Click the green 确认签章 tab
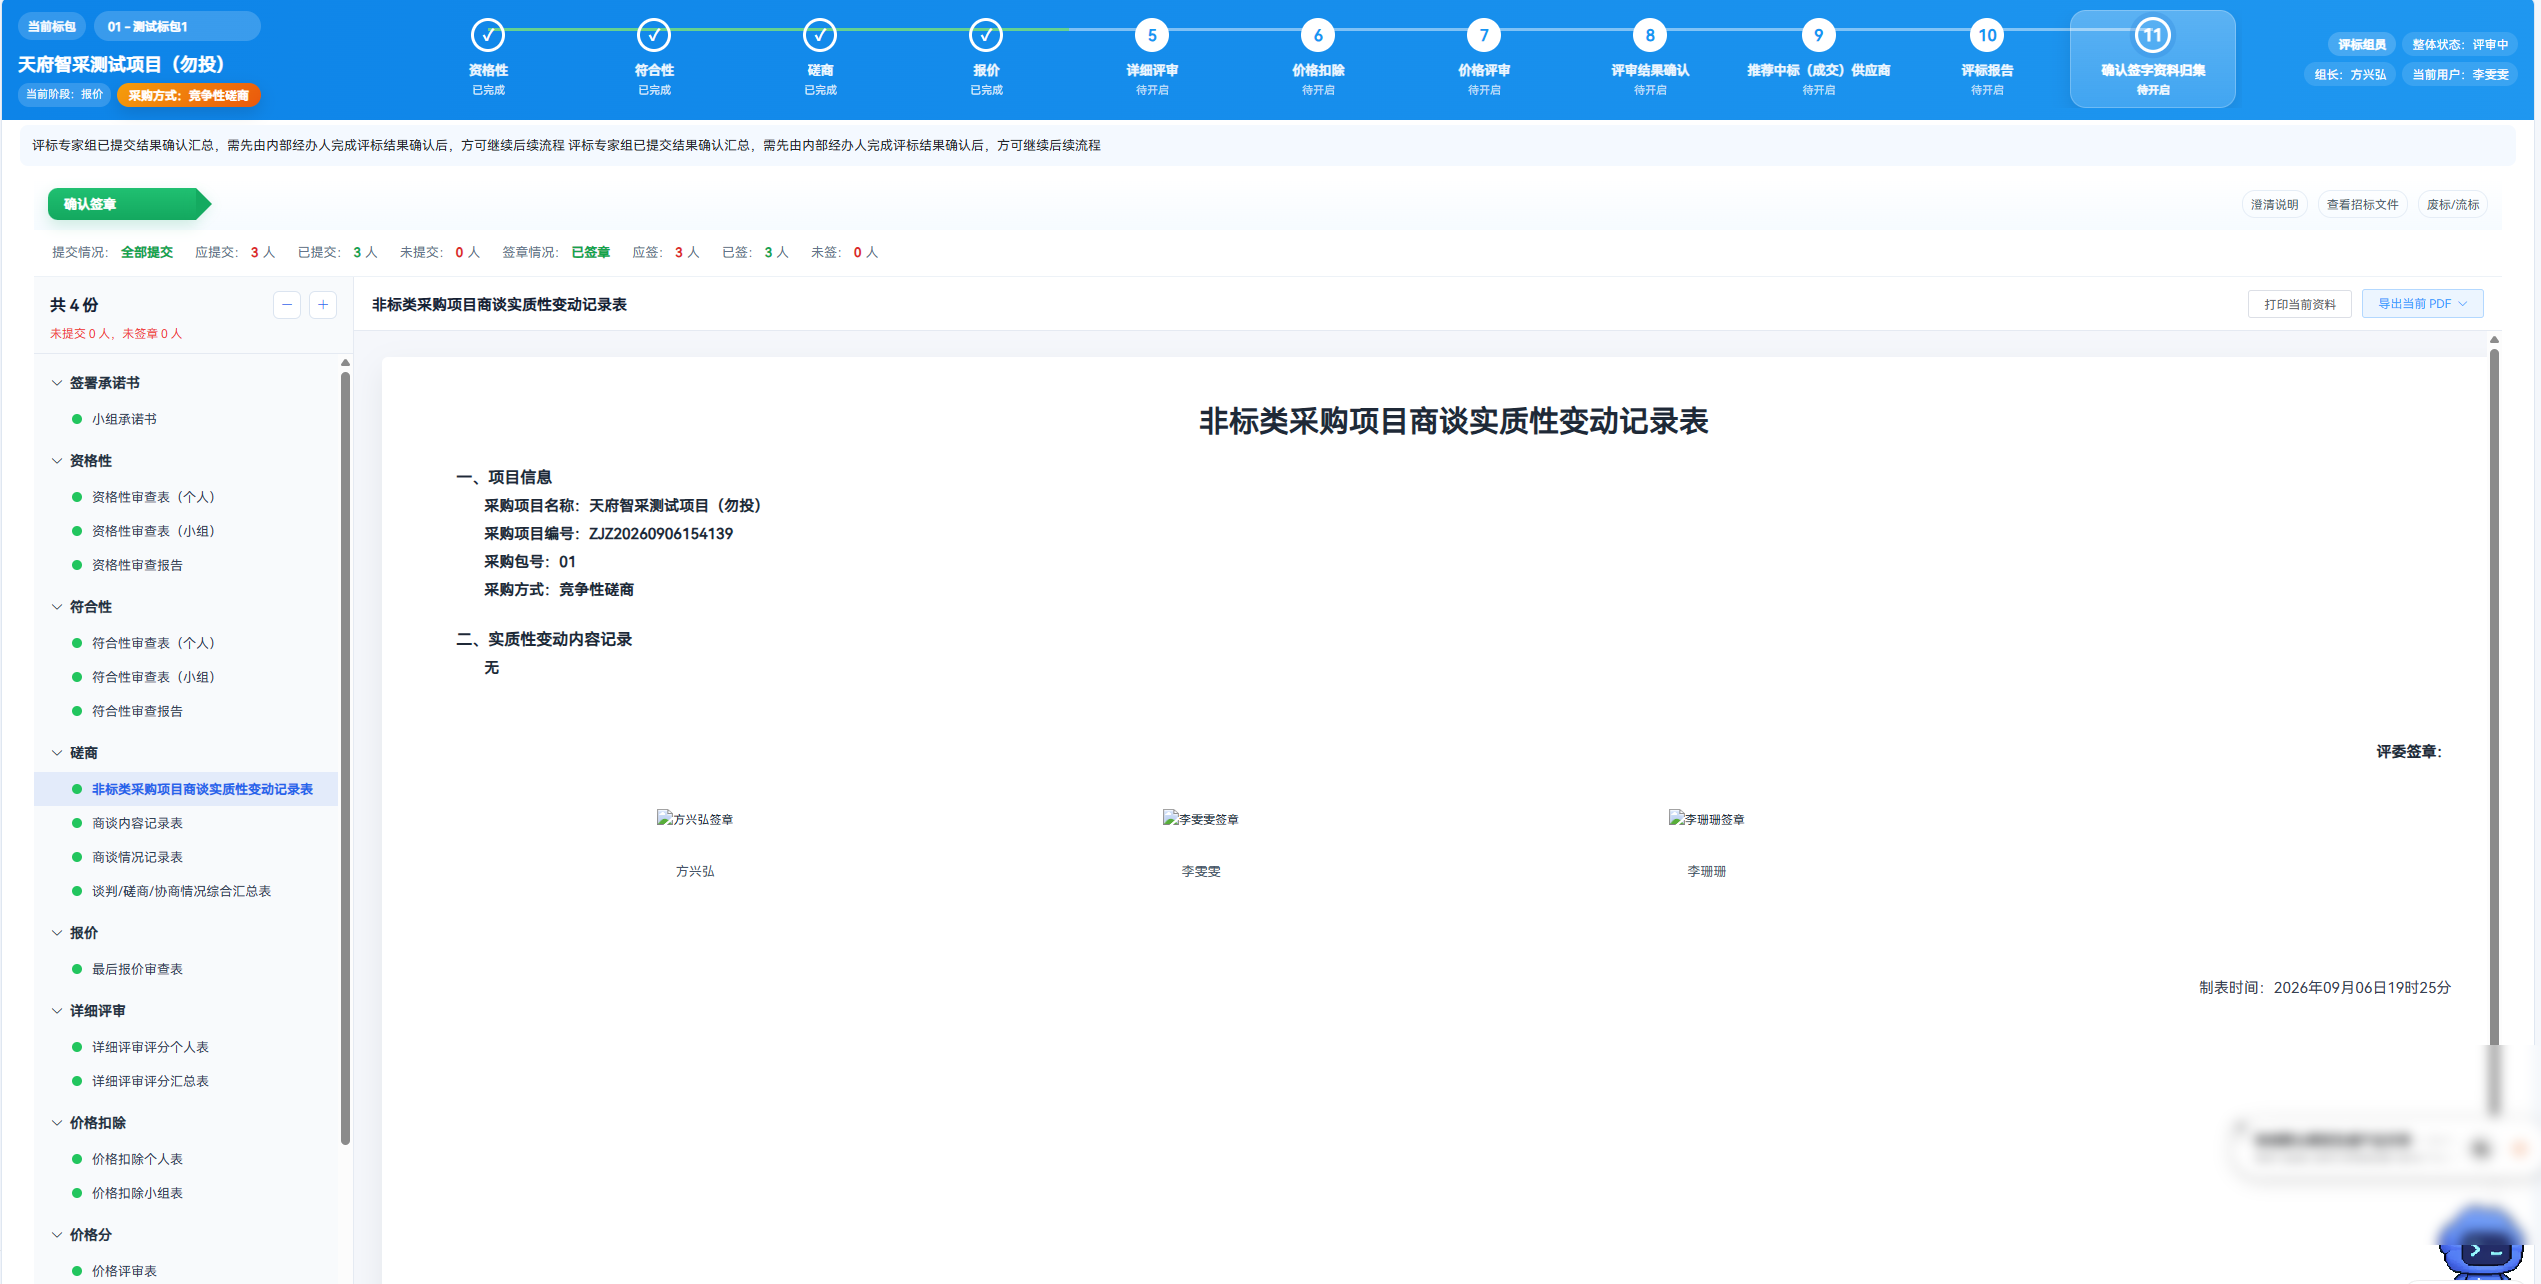Image resolution: width=2541 pixels, height=1284 pixels. (128, 204)
